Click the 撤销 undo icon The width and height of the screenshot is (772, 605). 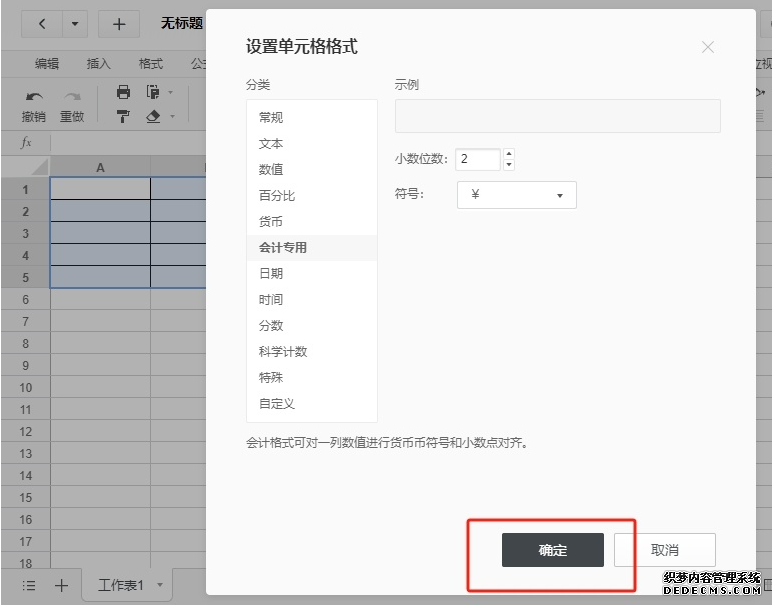(x=34, y=96)
